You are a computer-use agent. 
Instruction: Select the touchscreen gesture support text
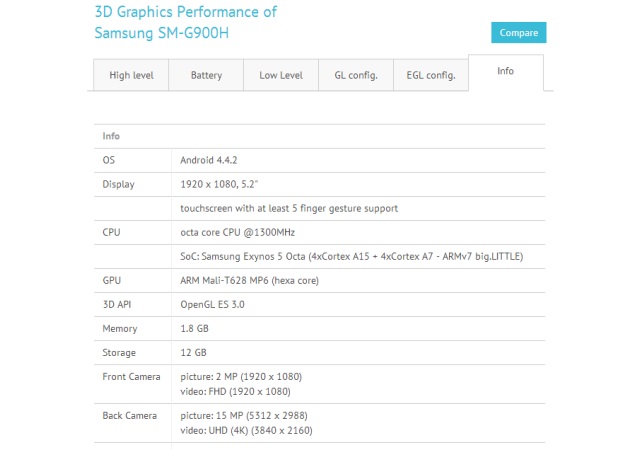point(289,208)
